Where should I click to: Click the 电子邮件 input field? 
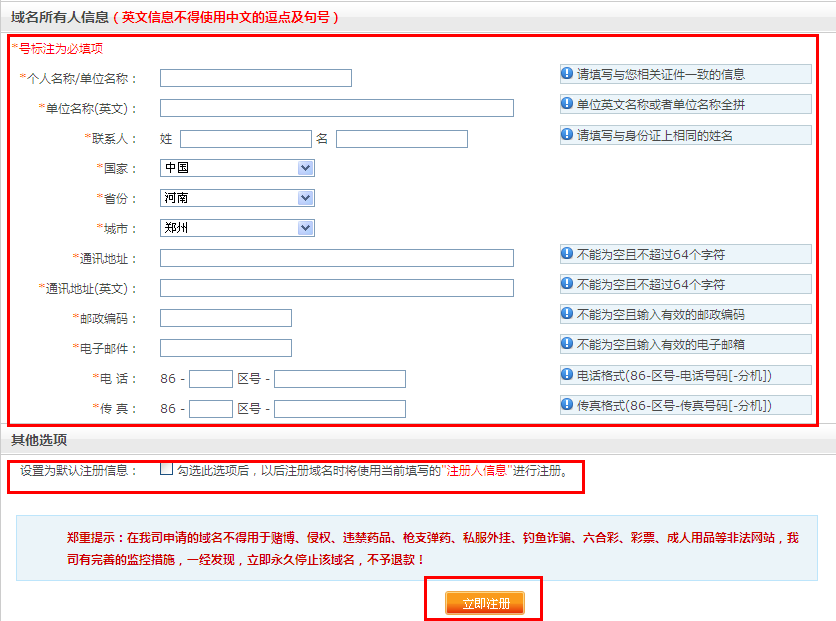point(226,348)
